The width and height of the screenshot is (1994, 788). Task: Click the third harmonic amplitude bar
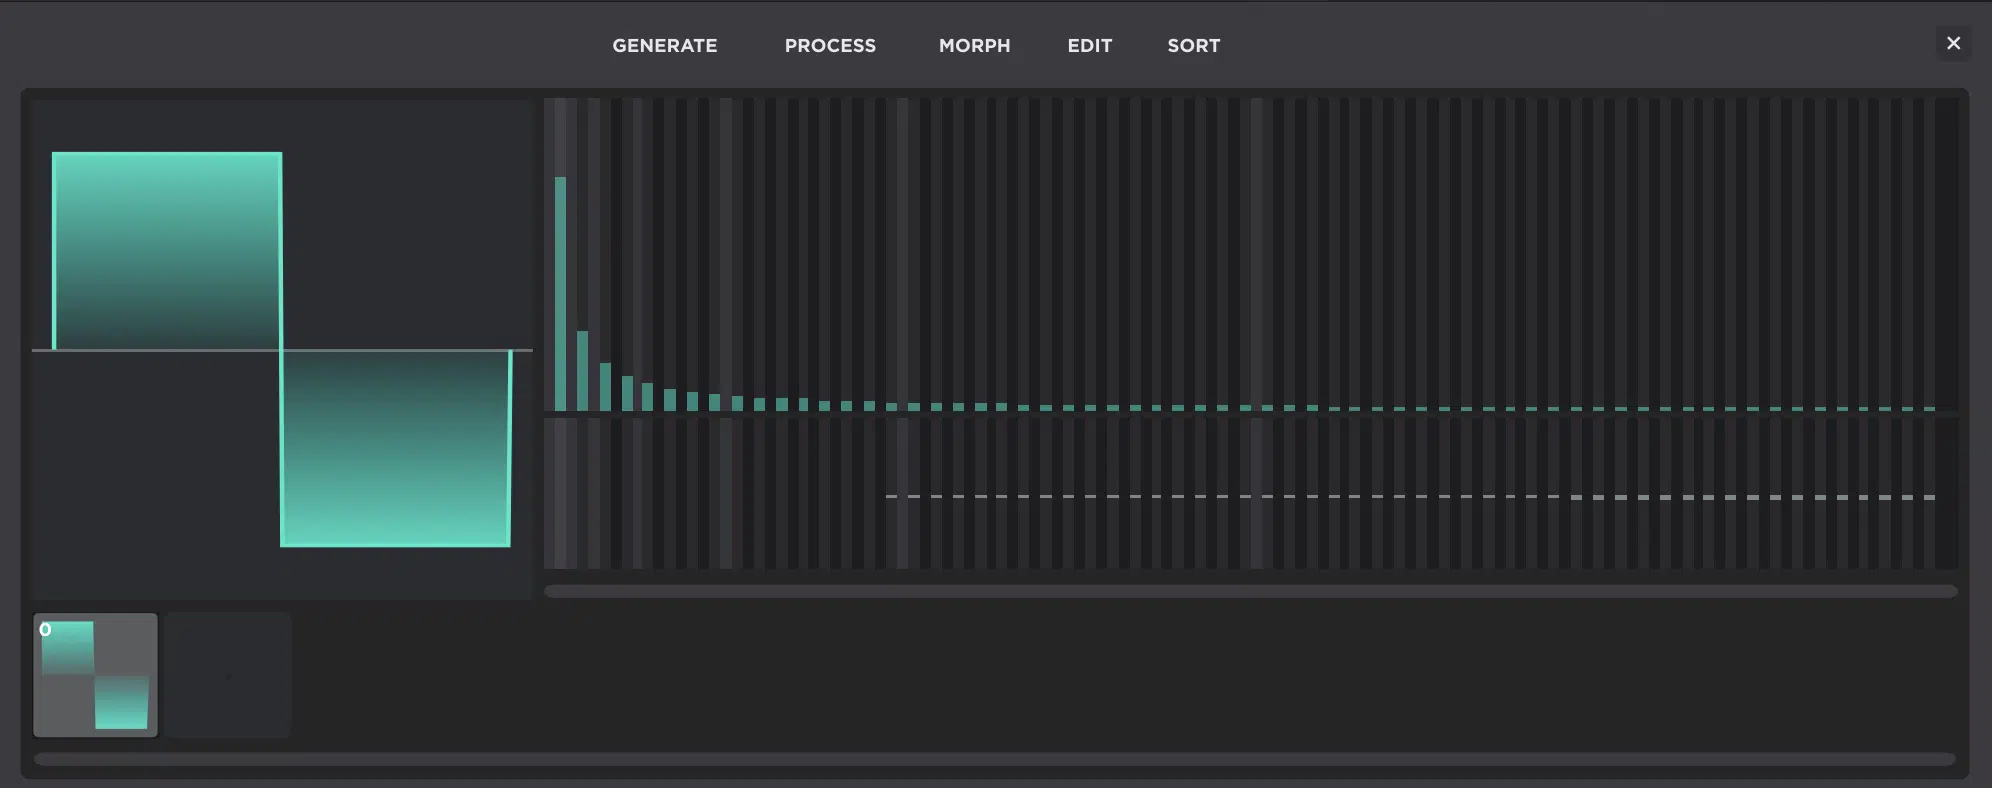(x=605, y=386)
